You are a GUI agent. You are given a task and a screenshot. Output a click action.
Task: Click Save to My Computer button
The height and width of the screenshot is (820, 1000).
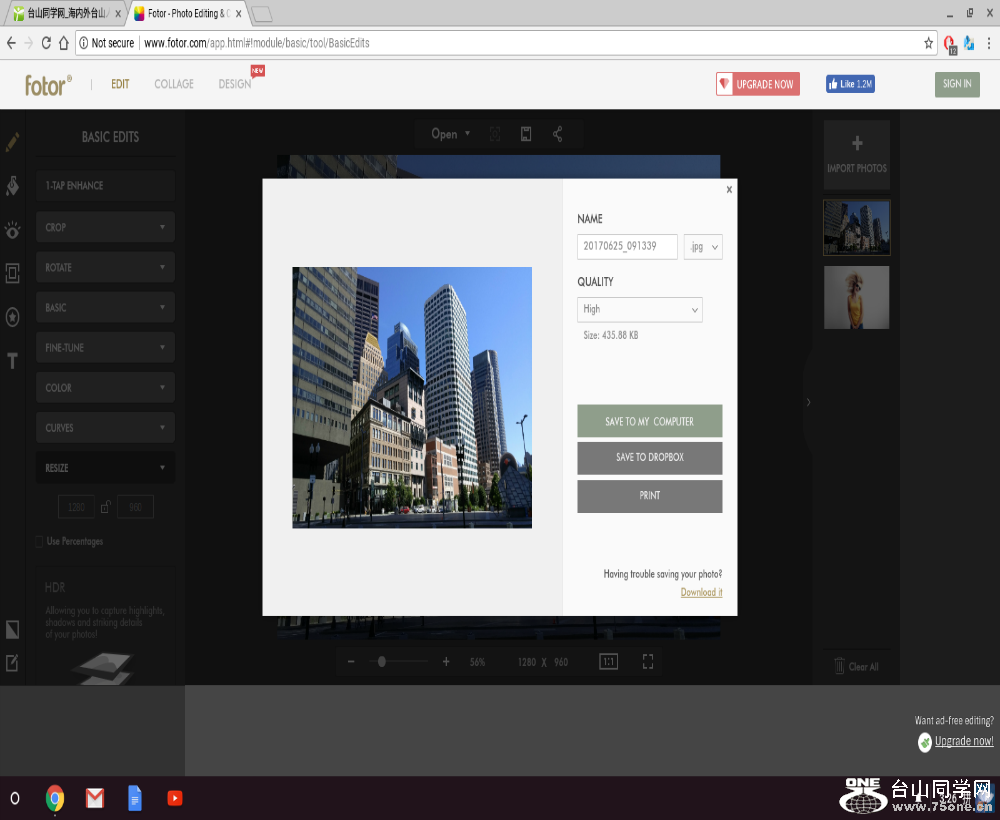649,421
